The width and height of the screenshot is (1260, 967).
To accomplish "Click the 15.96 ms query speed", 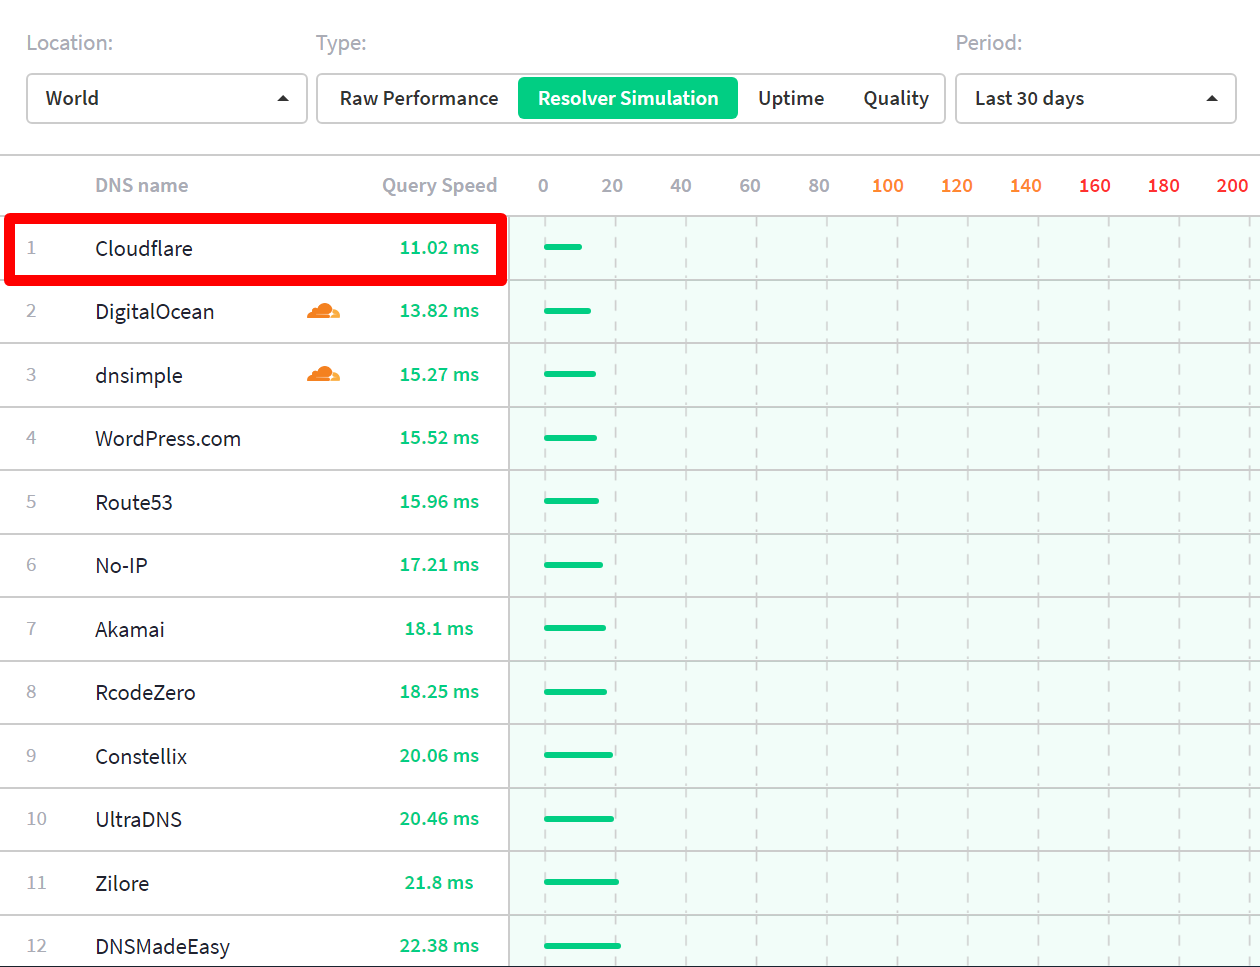I will [439, 501].
